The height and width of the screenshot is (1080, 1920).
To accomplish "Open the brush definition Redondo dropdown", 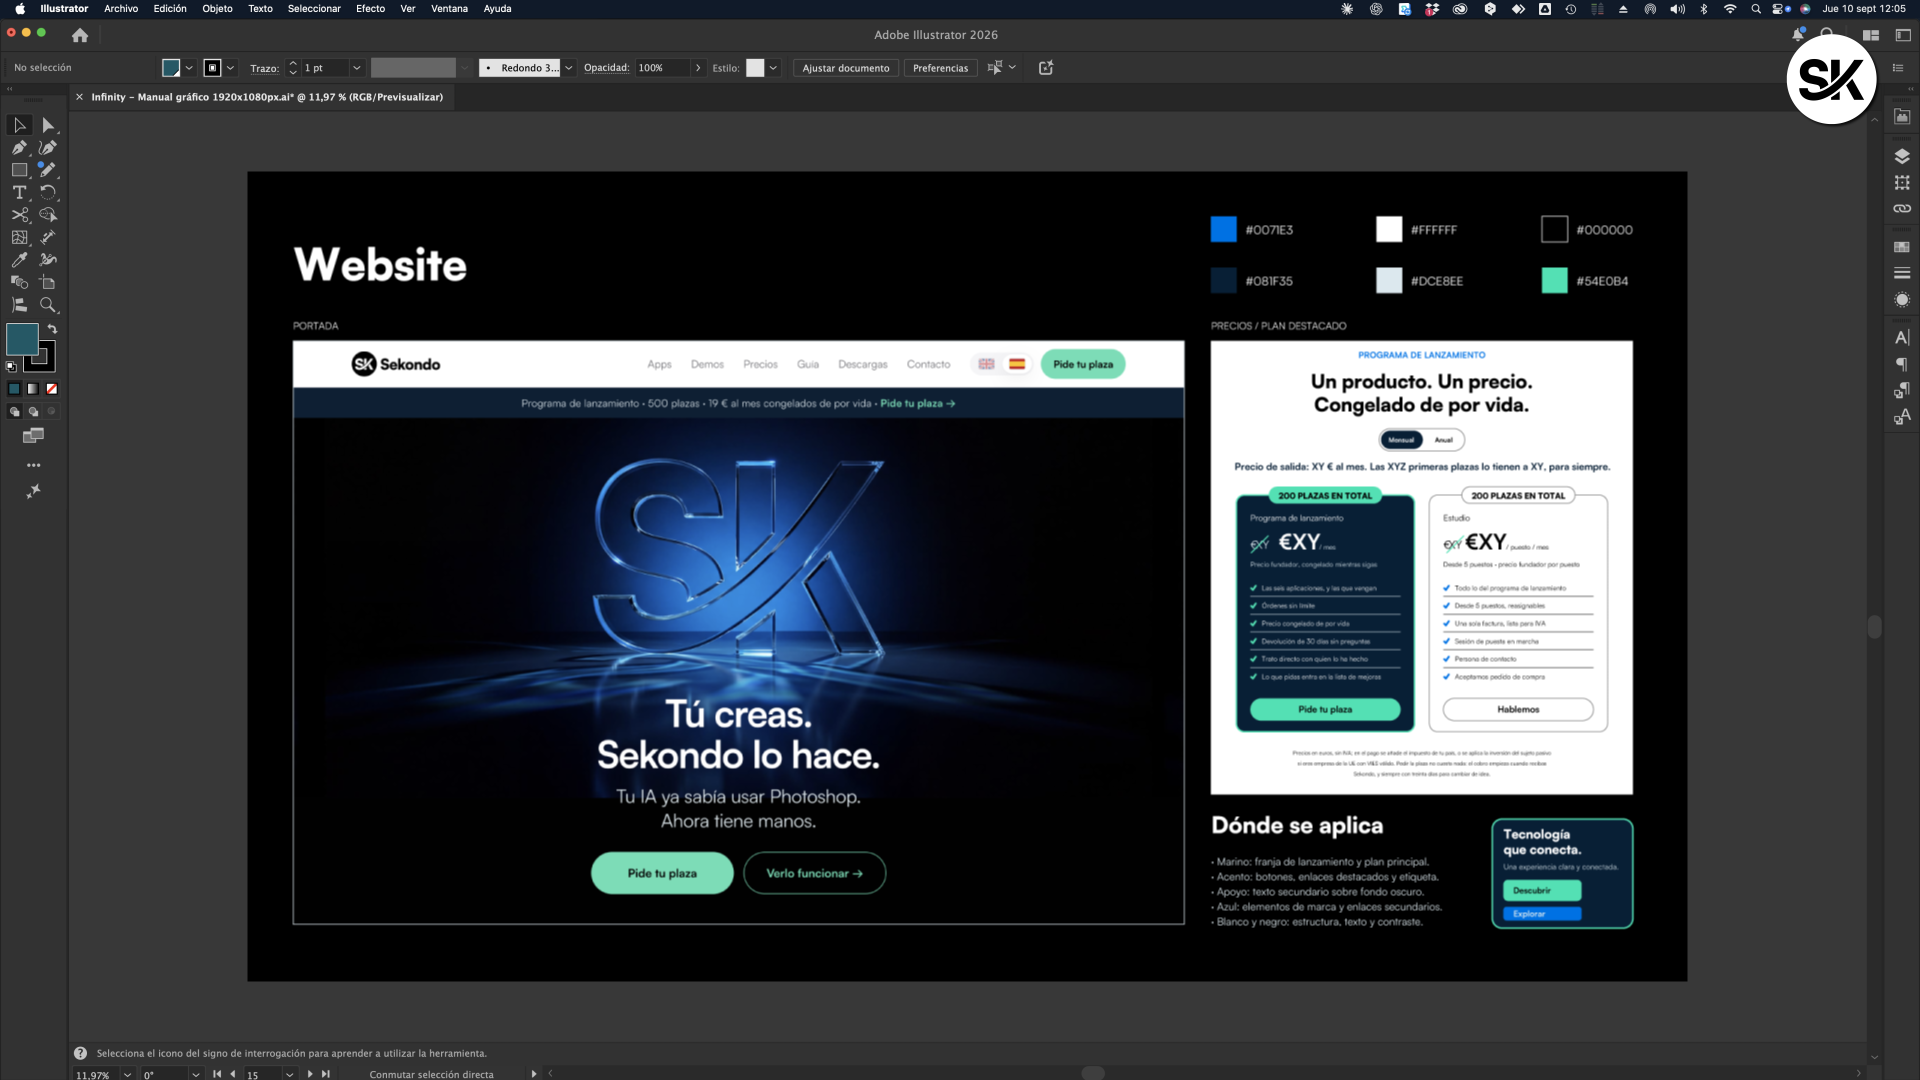I will pyautogui.click(x=569, y=68).
